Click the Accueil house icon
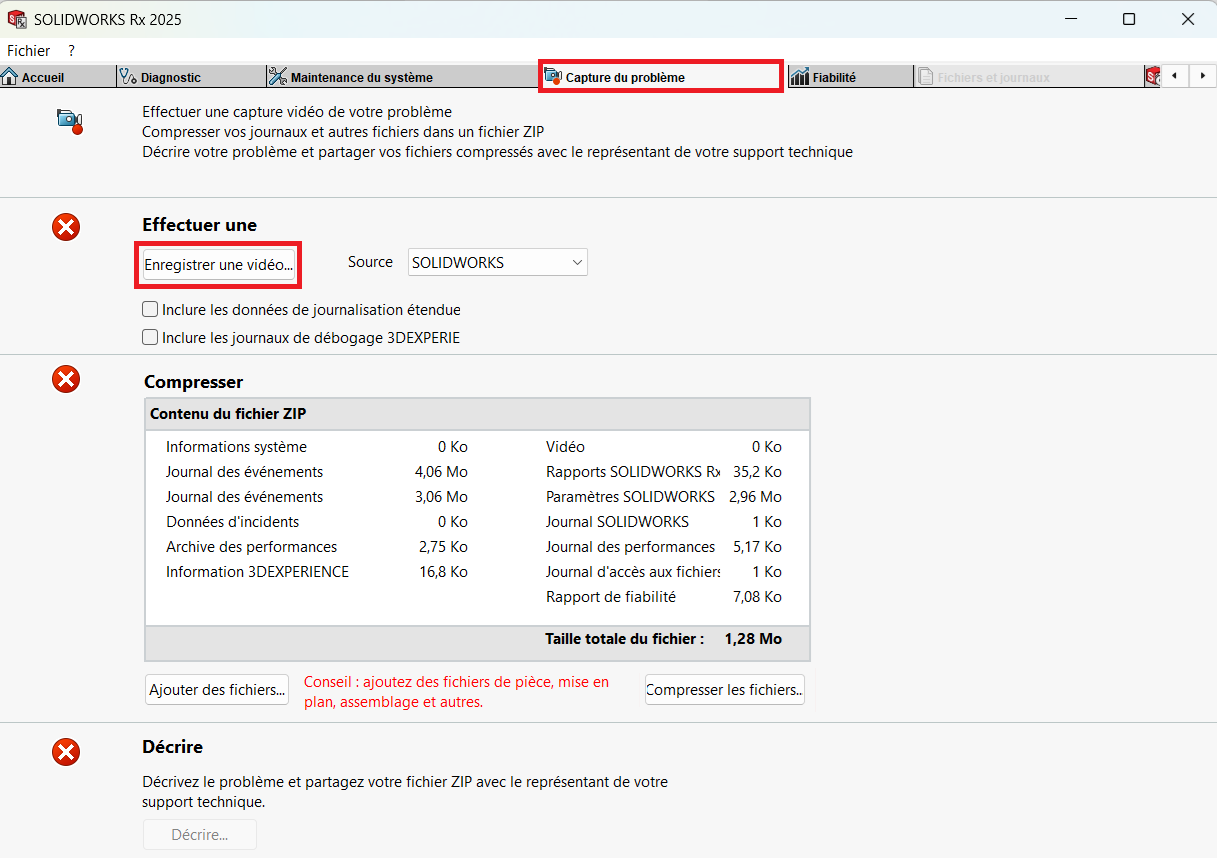The height and width of the screenshot is (858, 1217). click(x=10, y=77)
